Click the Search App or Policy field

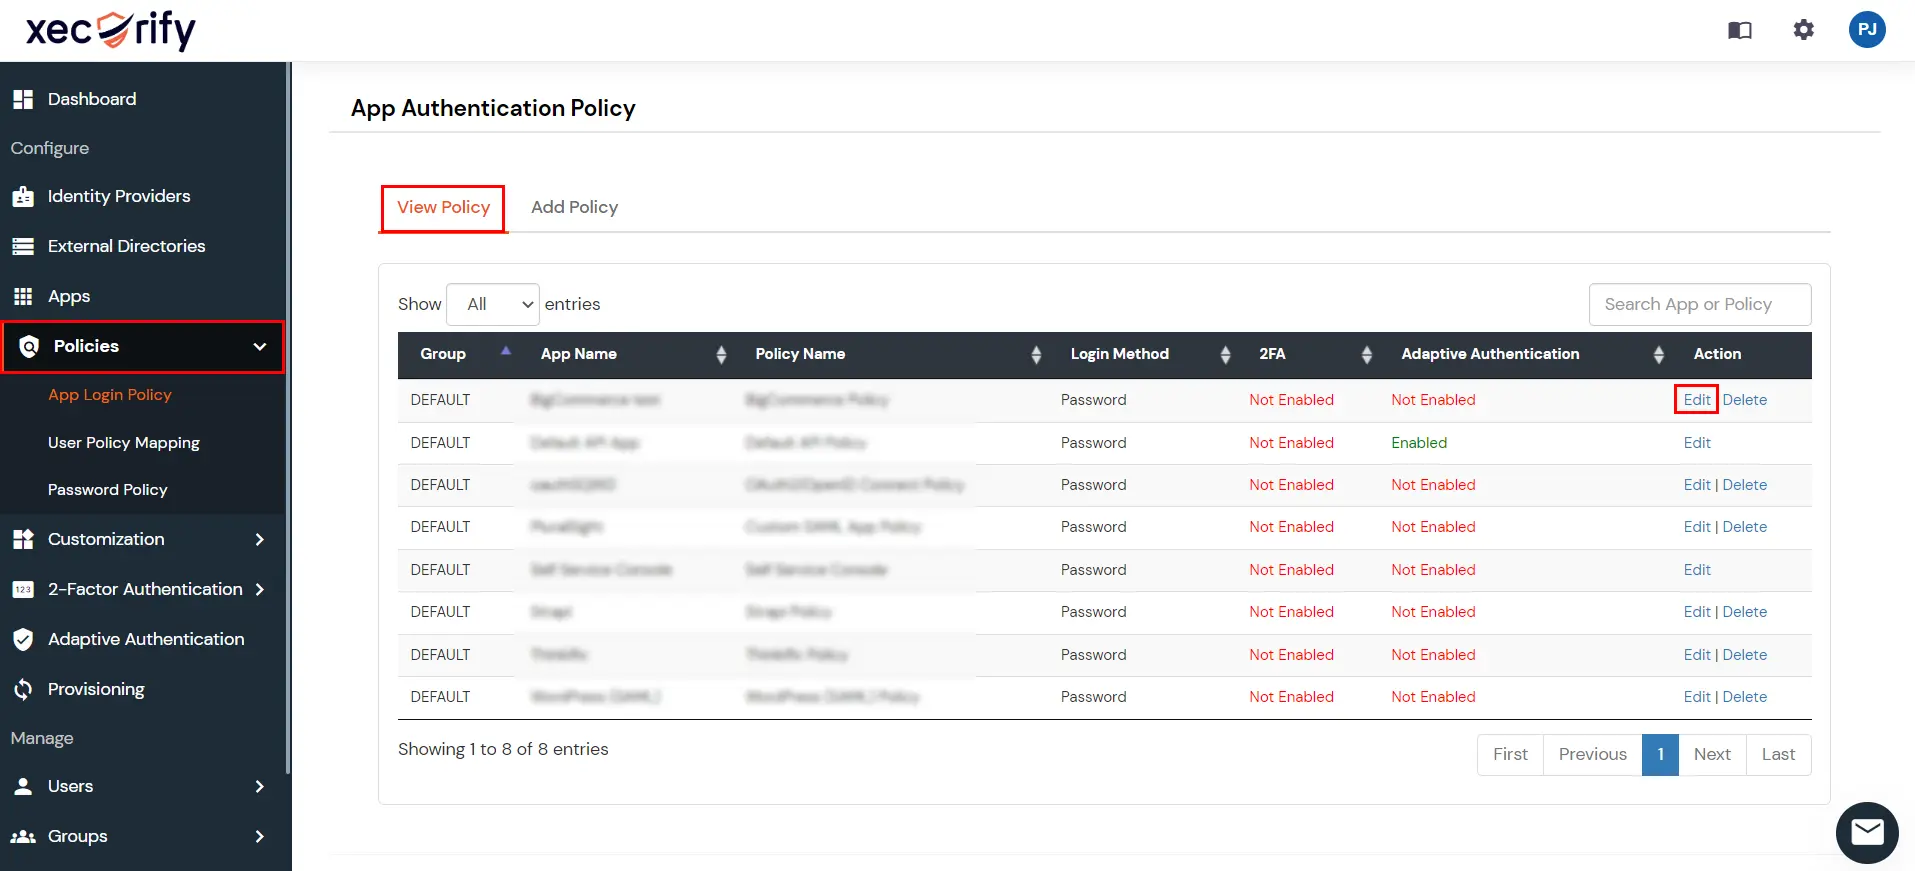click(1700, 304)
